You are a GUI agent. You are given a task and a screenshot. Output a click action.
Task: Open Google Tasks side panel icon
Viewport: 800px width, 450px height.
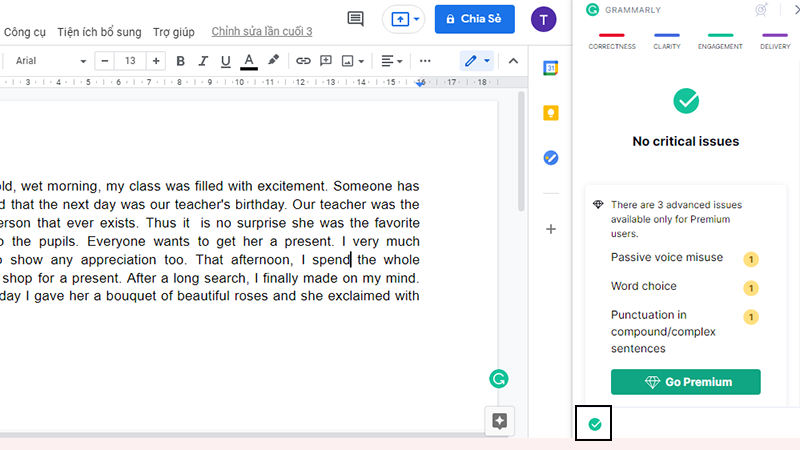pos(551,158)
